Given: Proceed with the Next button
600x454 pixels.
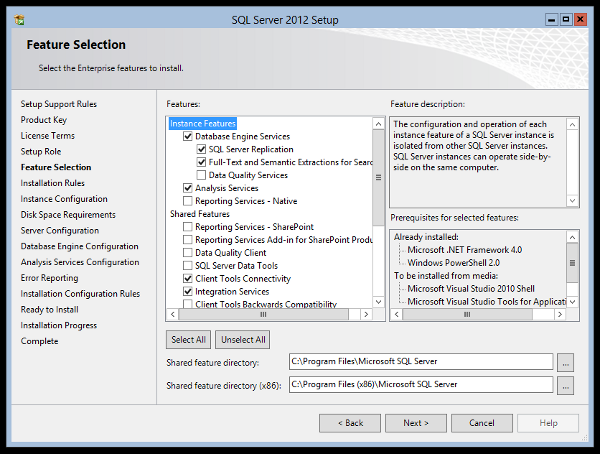Looking at the screenshot, I should [x=416, y=423].
